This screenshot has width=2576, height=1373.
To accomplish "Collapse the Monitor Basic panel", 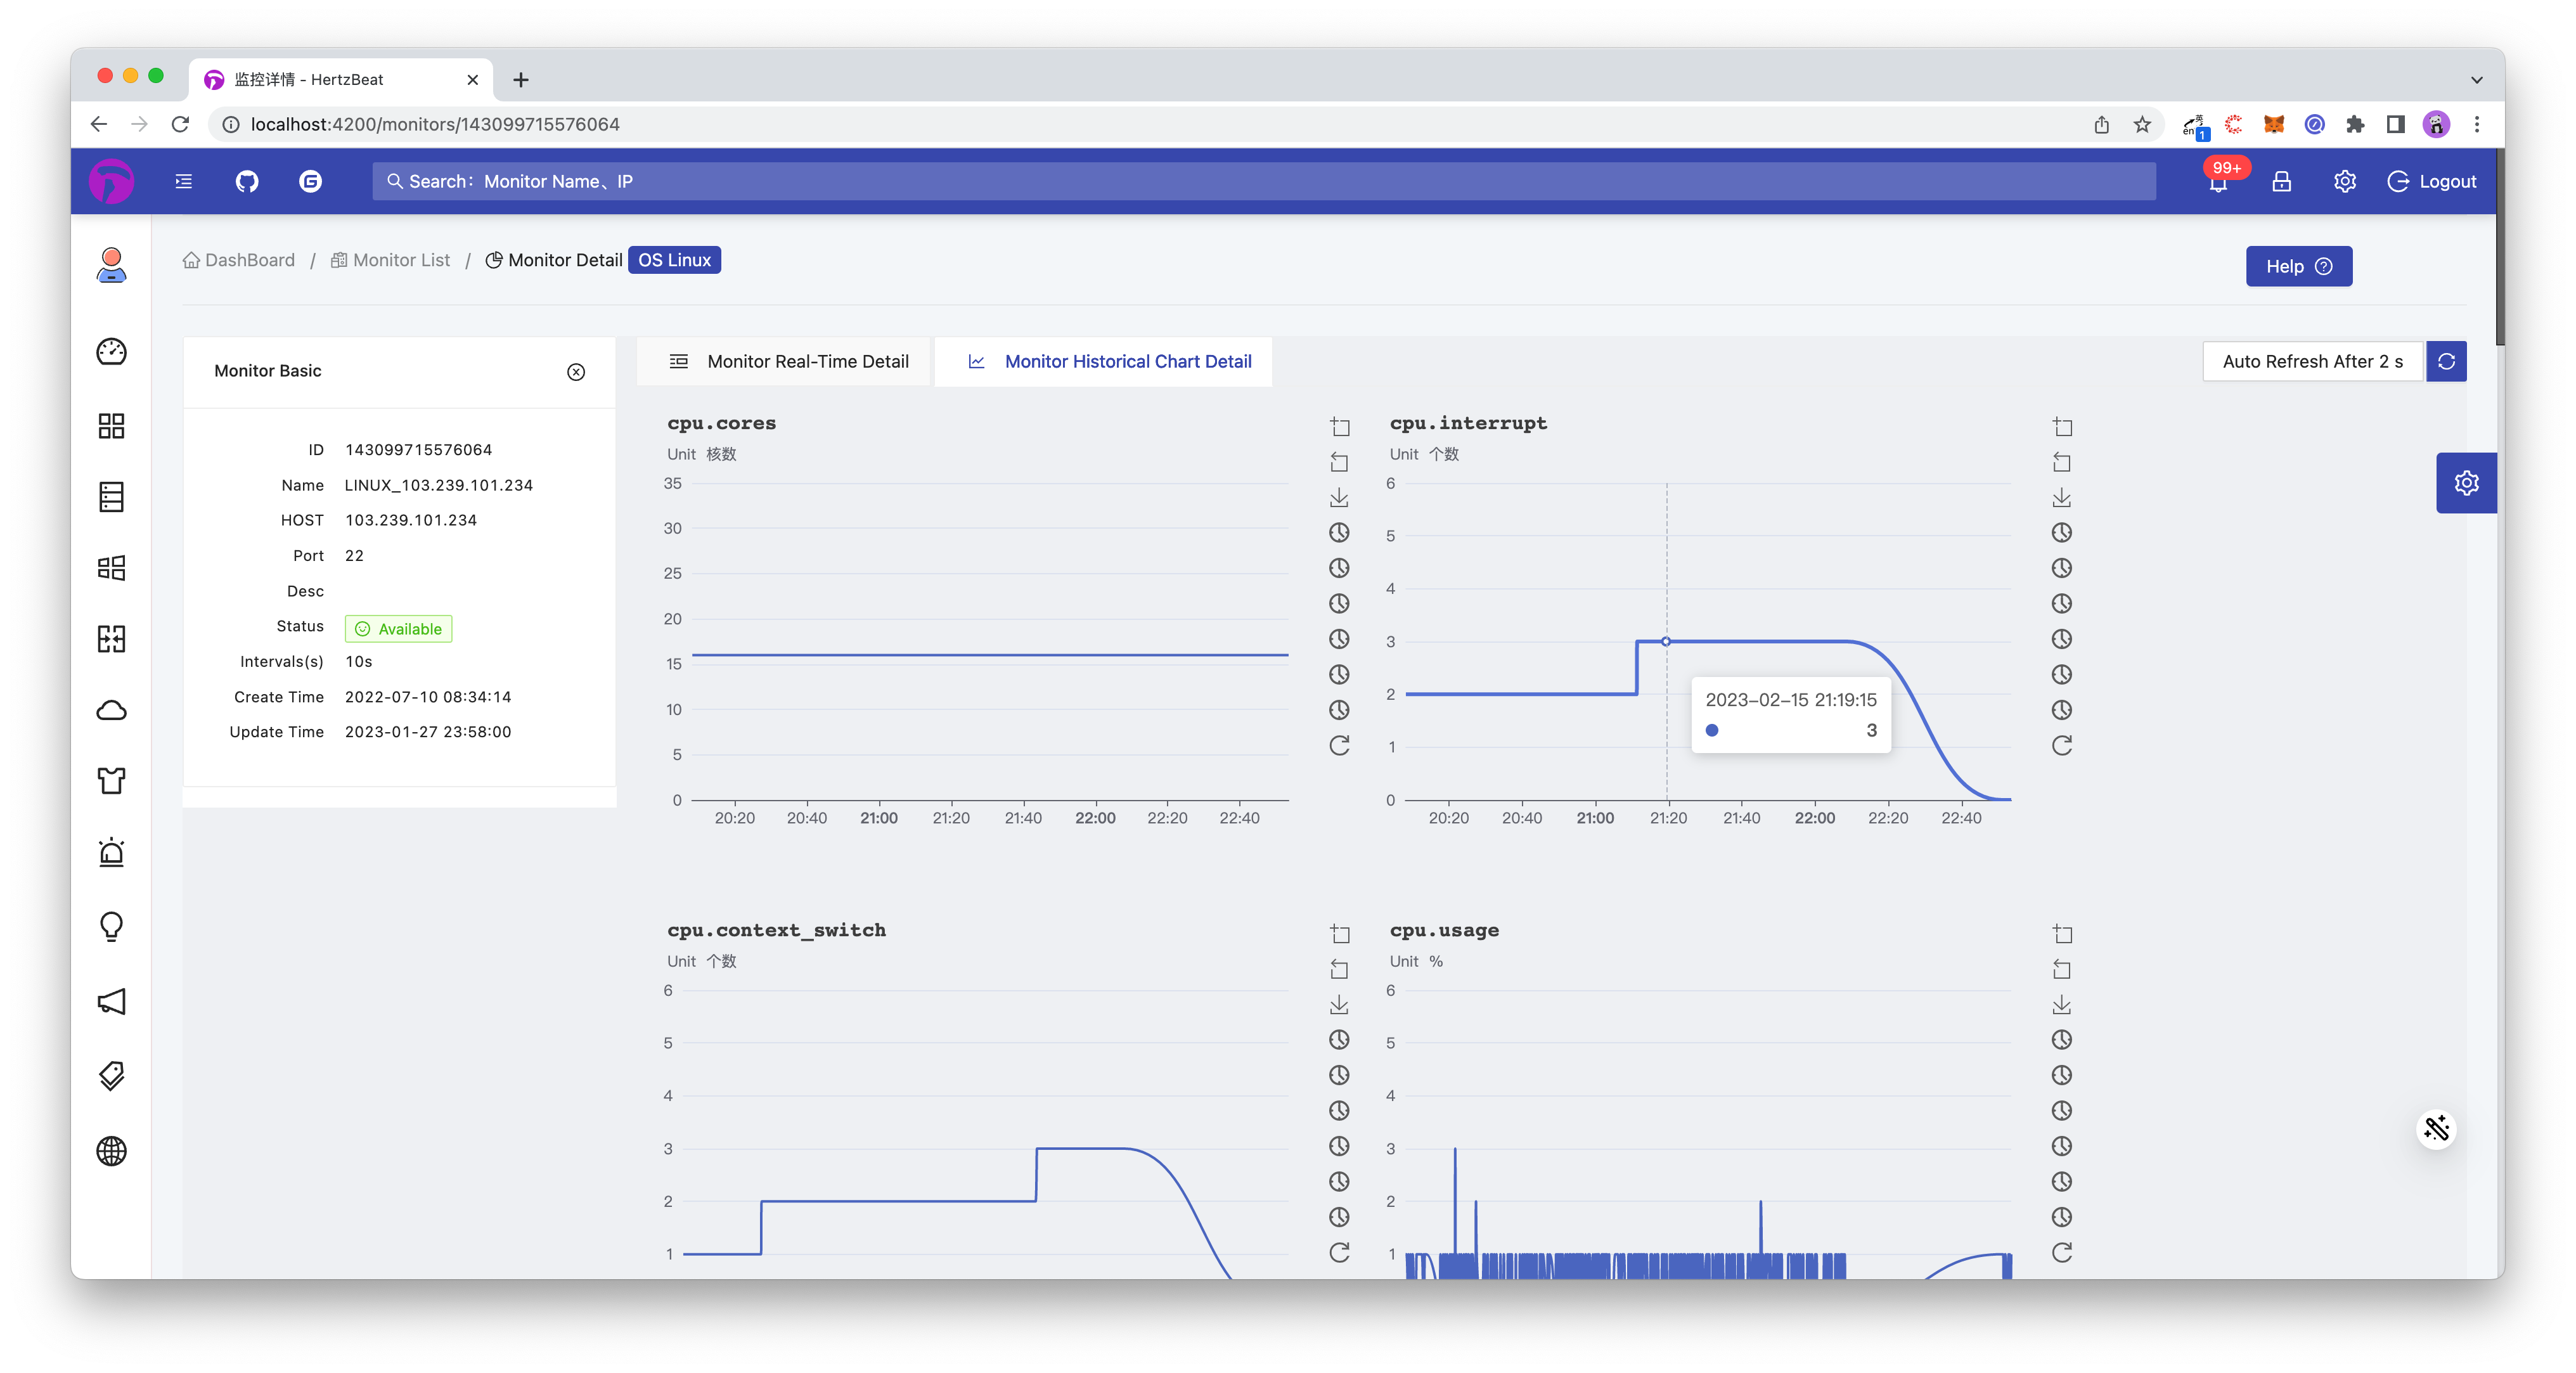I will [x=576, y=372].
